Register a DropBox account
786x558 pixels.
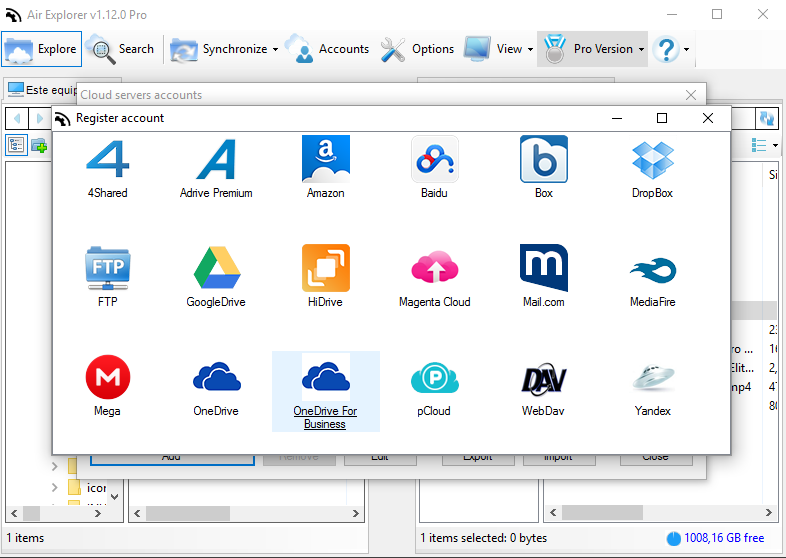(x=652, y=169)
